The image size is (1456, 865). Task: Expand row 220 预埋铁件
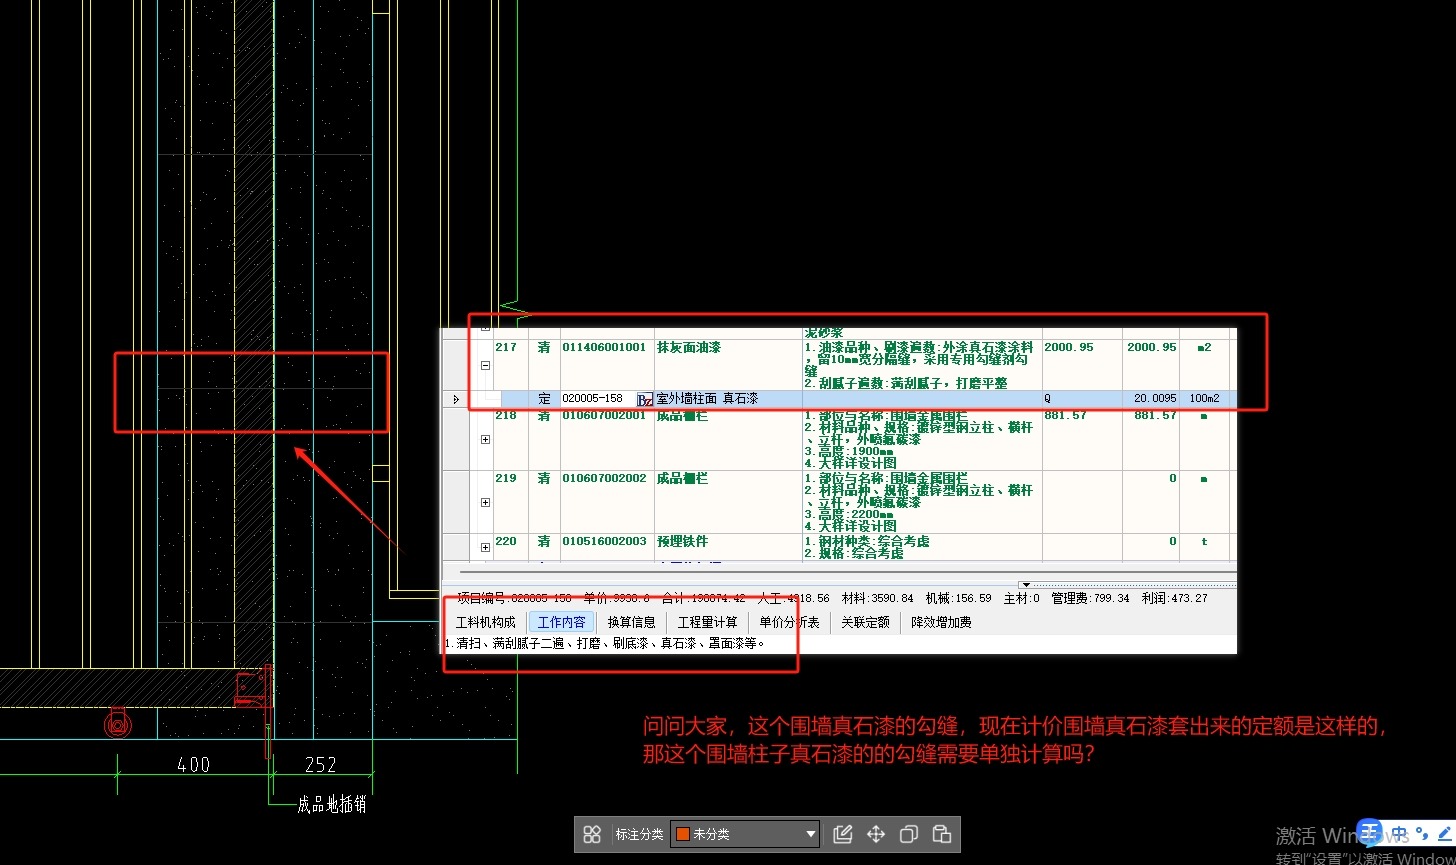(486, 547)
